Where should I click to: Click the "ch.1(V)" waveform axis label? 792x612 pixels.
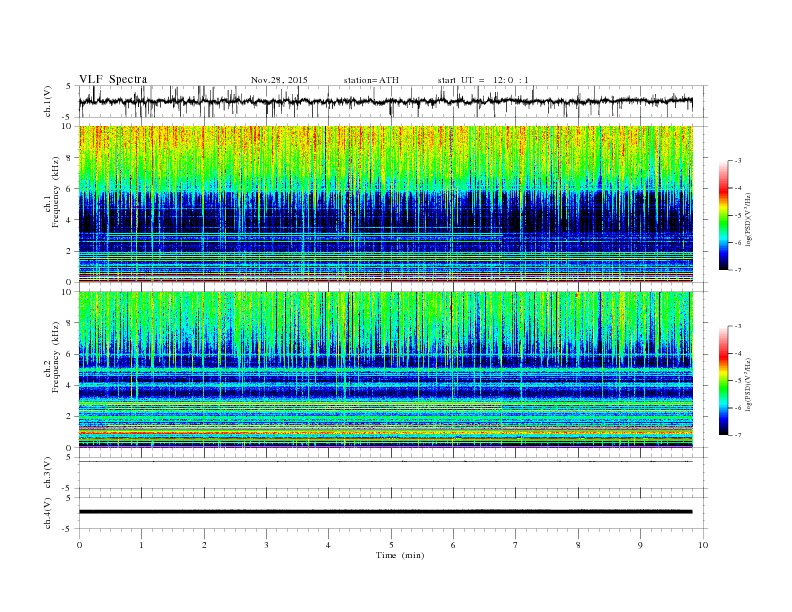48,101
